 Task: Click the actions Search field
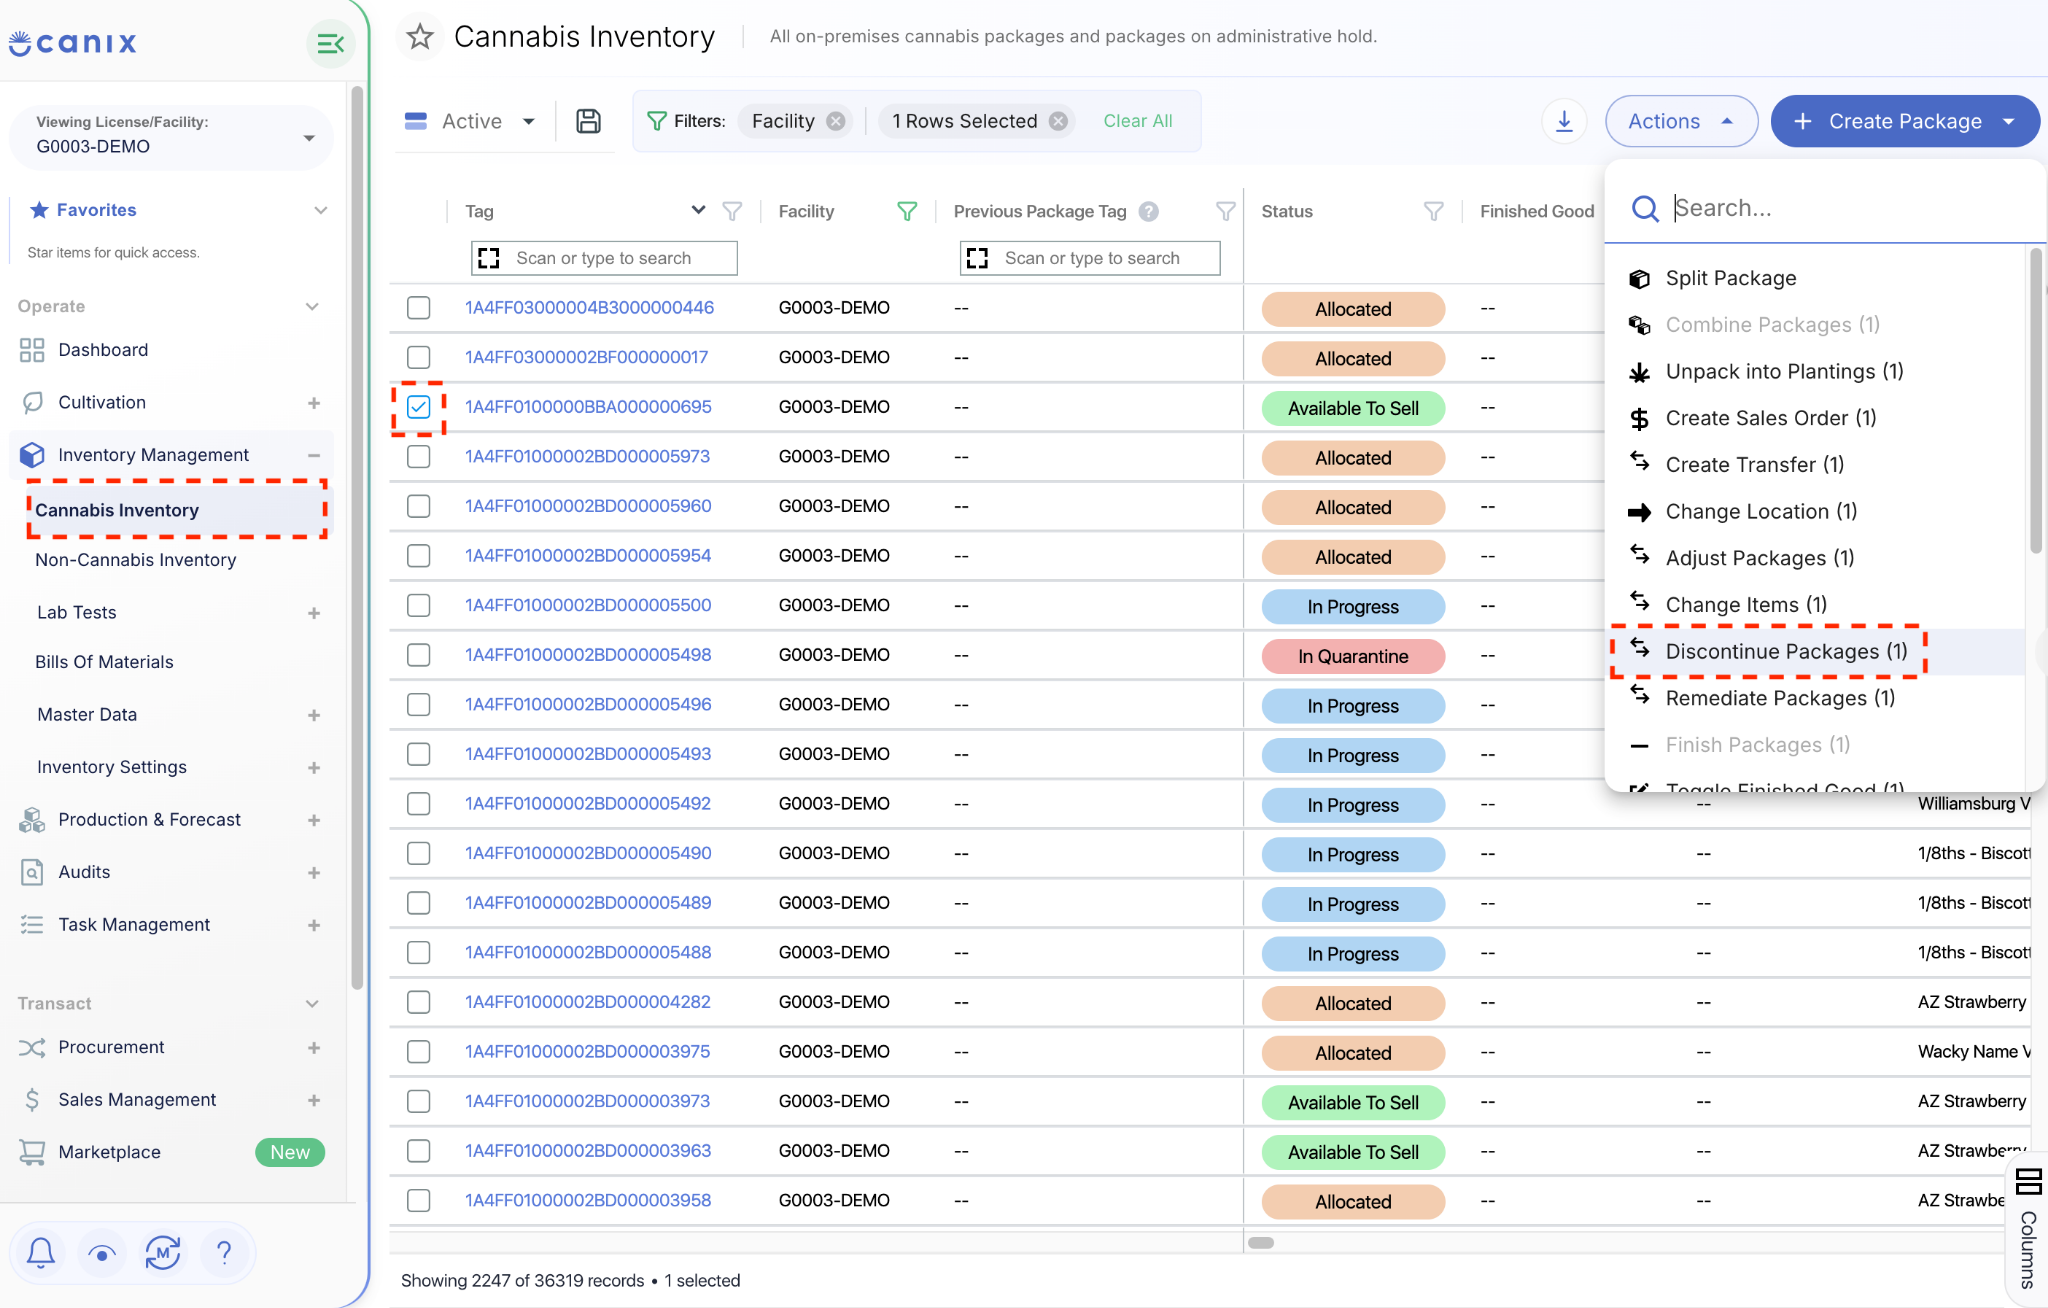pyautogui.click(x=1840, y=208)
